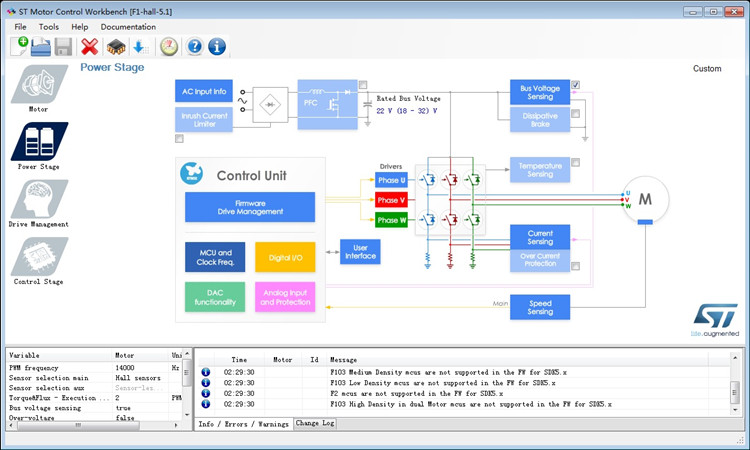Viewport: 750px width, 450px height.
Task: Select the Control Stage sidebar icon
Action: point(39,256)
